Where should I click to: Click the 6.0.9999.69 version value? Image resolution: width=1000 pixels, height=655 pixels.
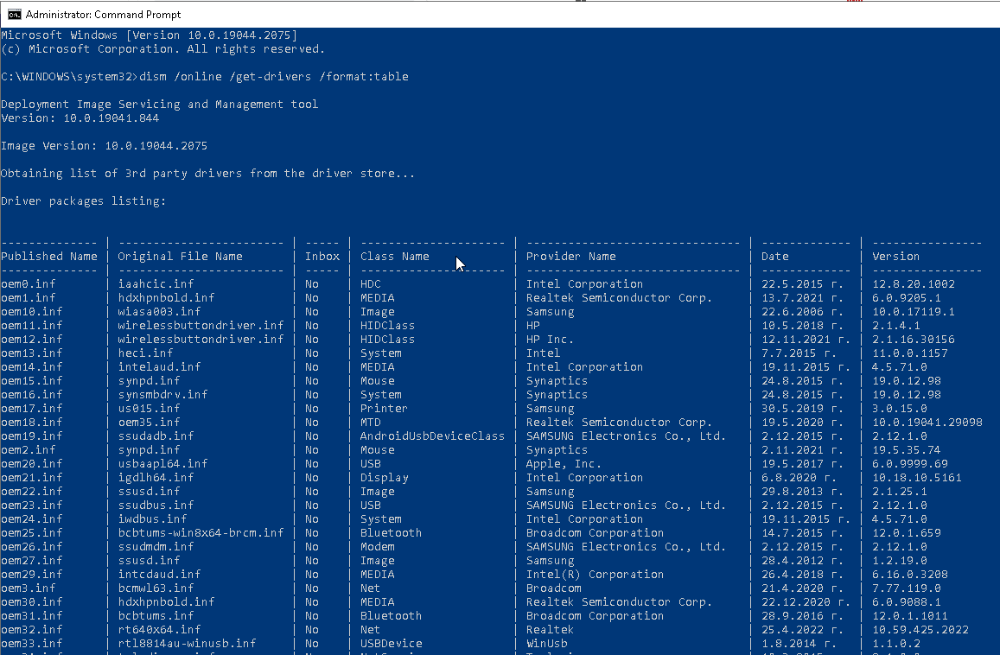(x=910, y=464)
